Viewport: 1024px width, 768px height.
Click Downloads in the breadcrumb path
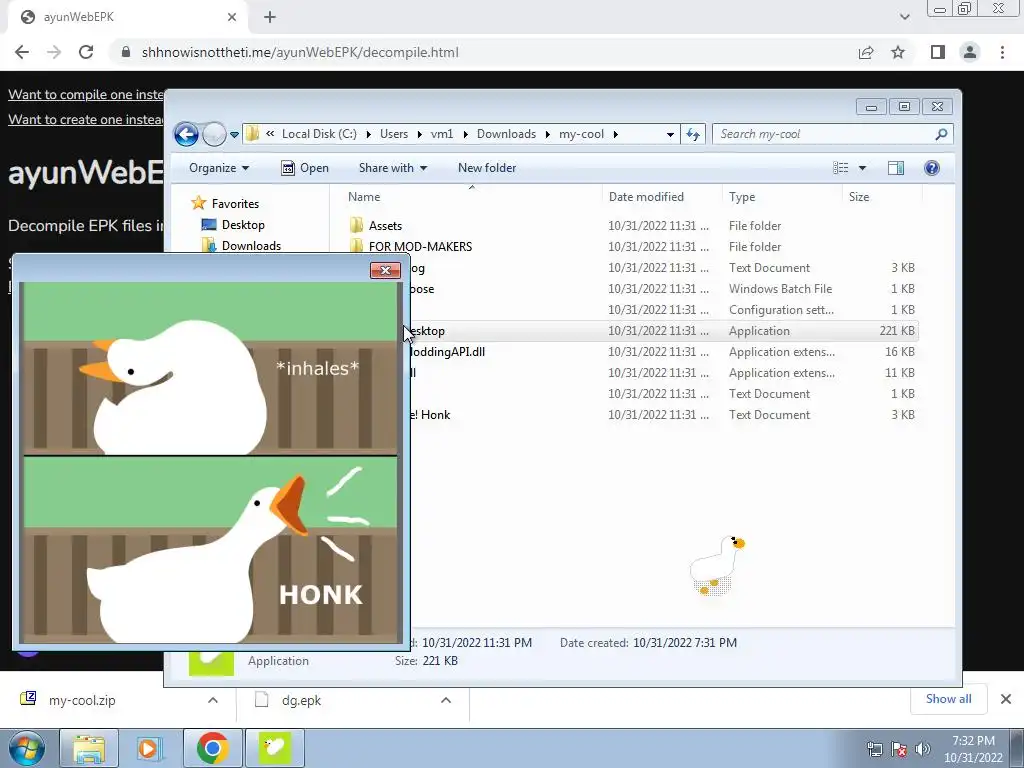[x=506, y=134]
